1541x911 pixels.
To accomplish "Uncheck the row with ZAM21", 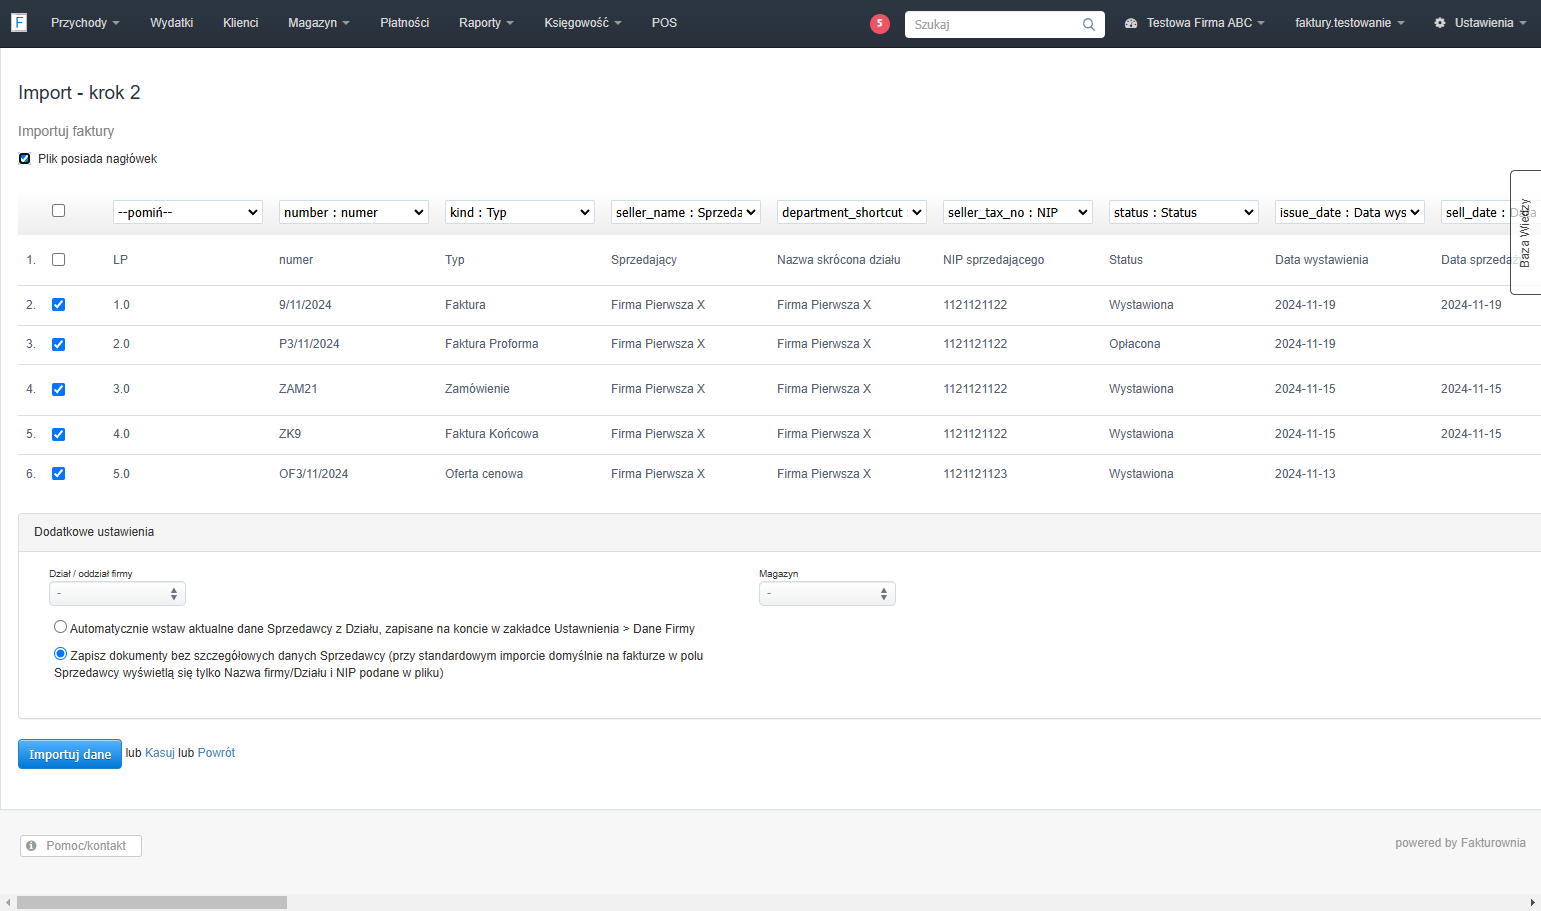I will click(58, 389).
